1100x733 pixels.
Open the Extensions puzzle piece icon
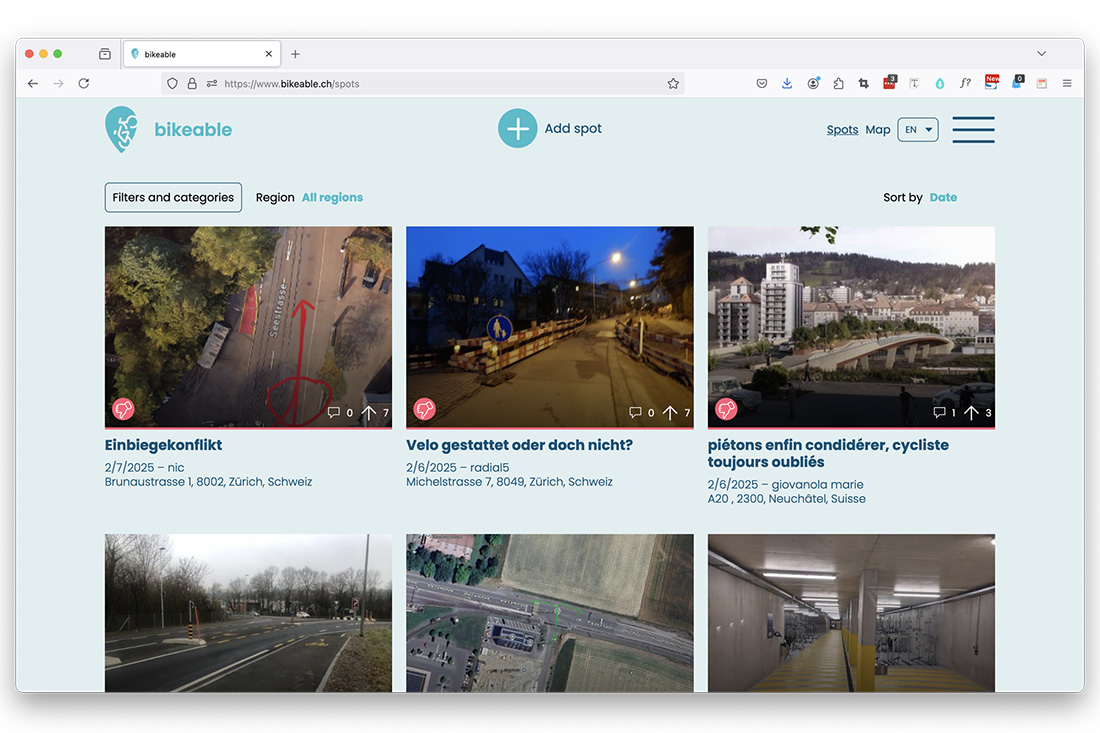tap(838, 83)
